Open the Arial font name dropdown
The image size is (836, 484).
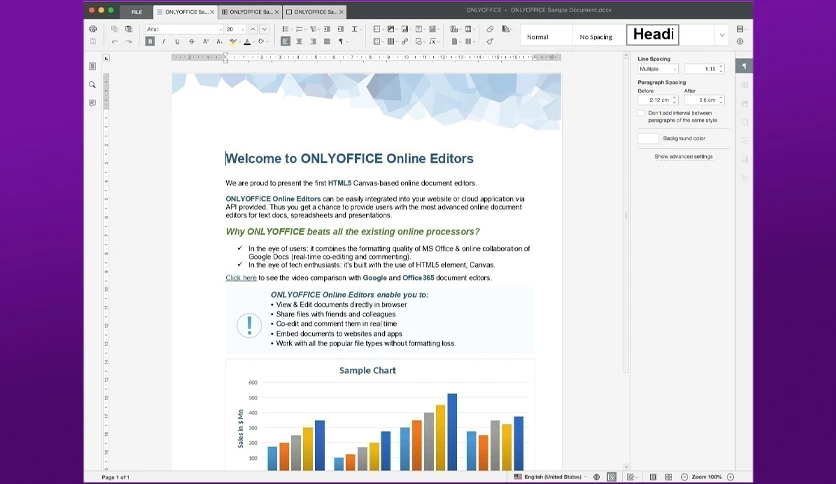click(220, 29)
